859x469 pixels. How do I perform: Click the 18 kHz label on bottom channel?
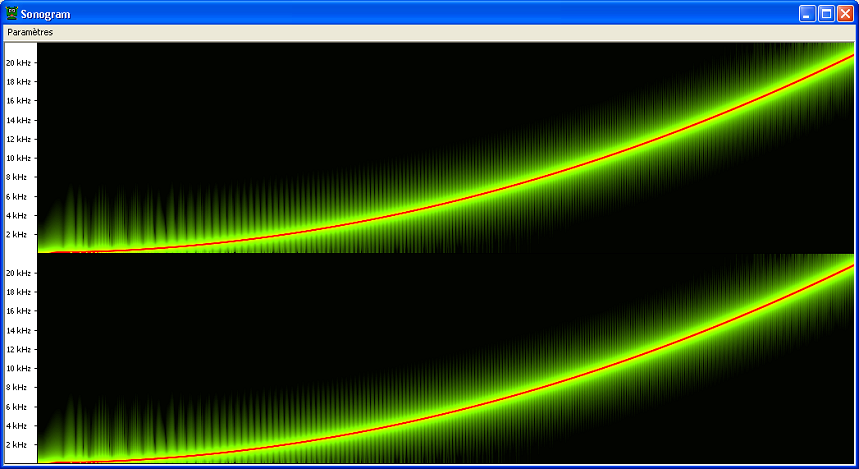point(18,292)
